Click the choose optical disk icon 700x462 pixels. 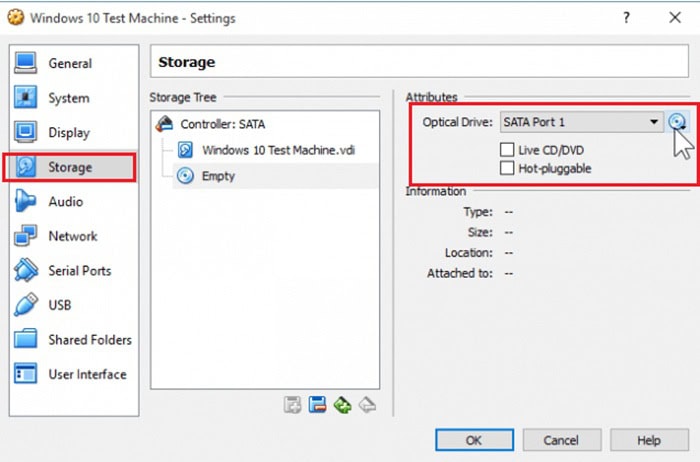[x=678, y=122]
